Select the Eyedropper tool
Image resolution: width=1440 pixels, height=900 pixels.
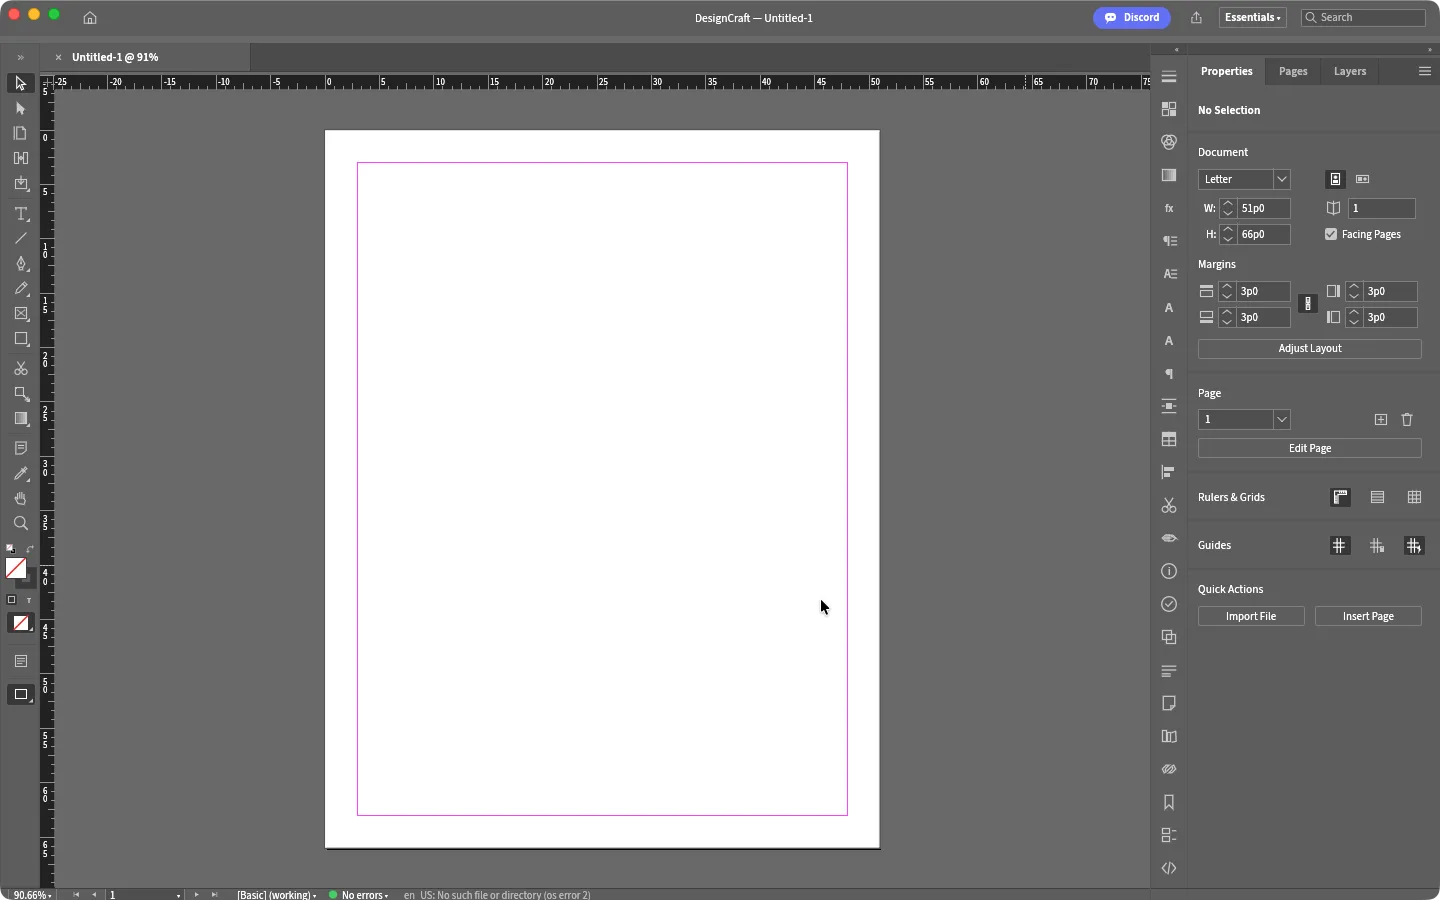click(x=21, y=474)
